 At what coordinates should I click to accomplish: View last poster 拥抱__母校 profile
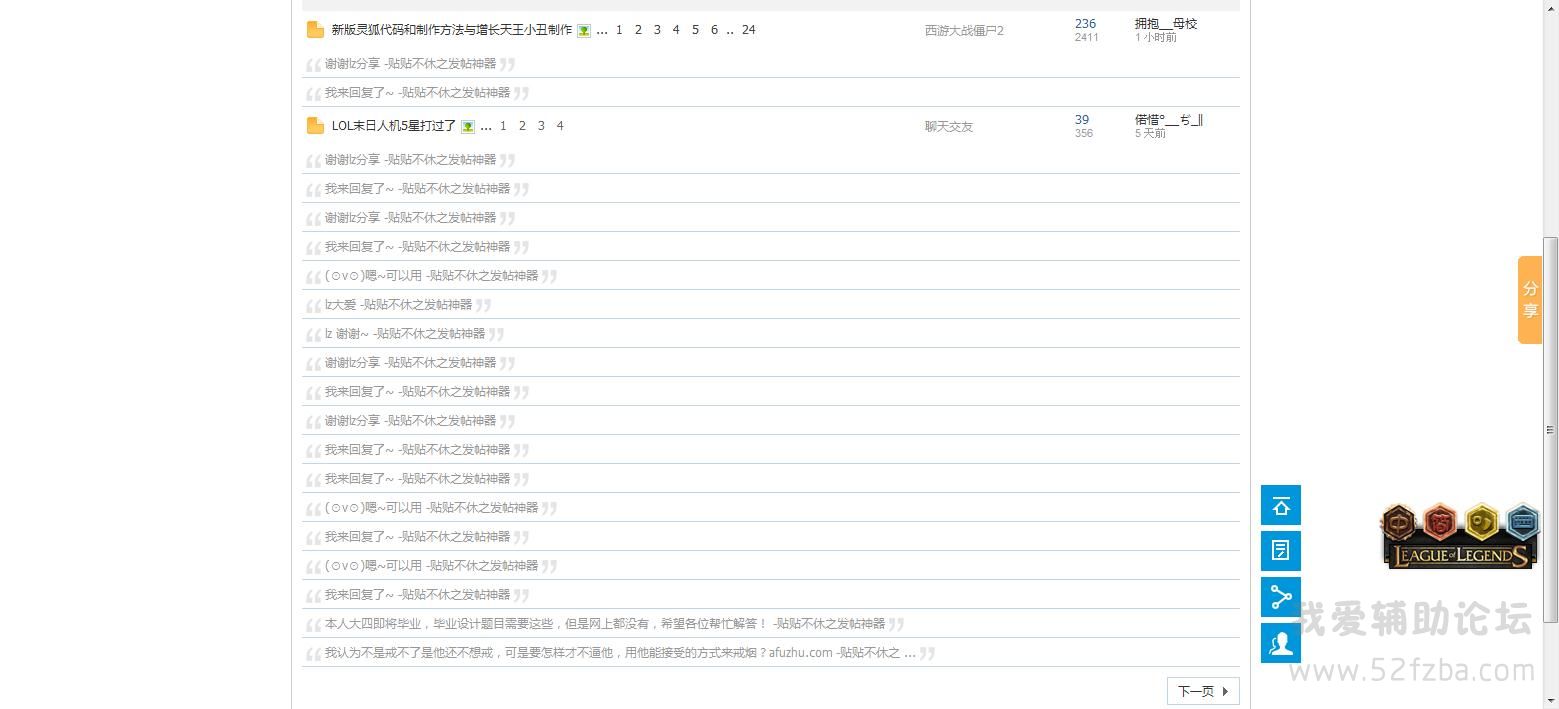coord(1165,24)
